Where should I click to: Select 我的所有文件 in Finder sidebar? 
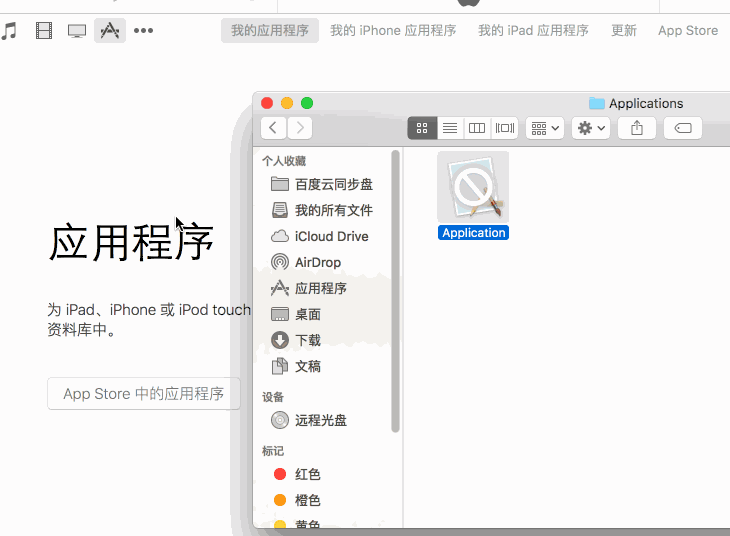coord(323,210)
